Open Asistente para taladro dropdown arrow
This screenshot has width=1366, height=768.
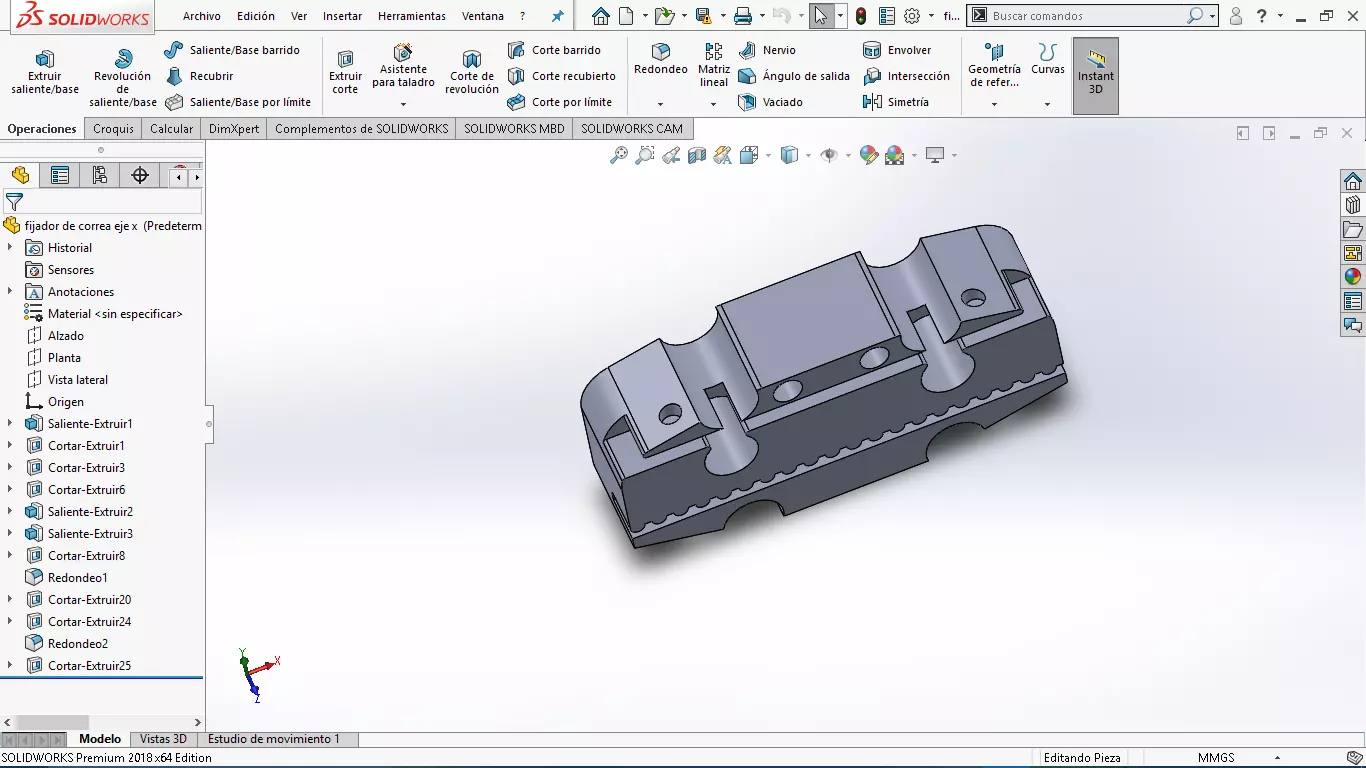click(403, 104)
